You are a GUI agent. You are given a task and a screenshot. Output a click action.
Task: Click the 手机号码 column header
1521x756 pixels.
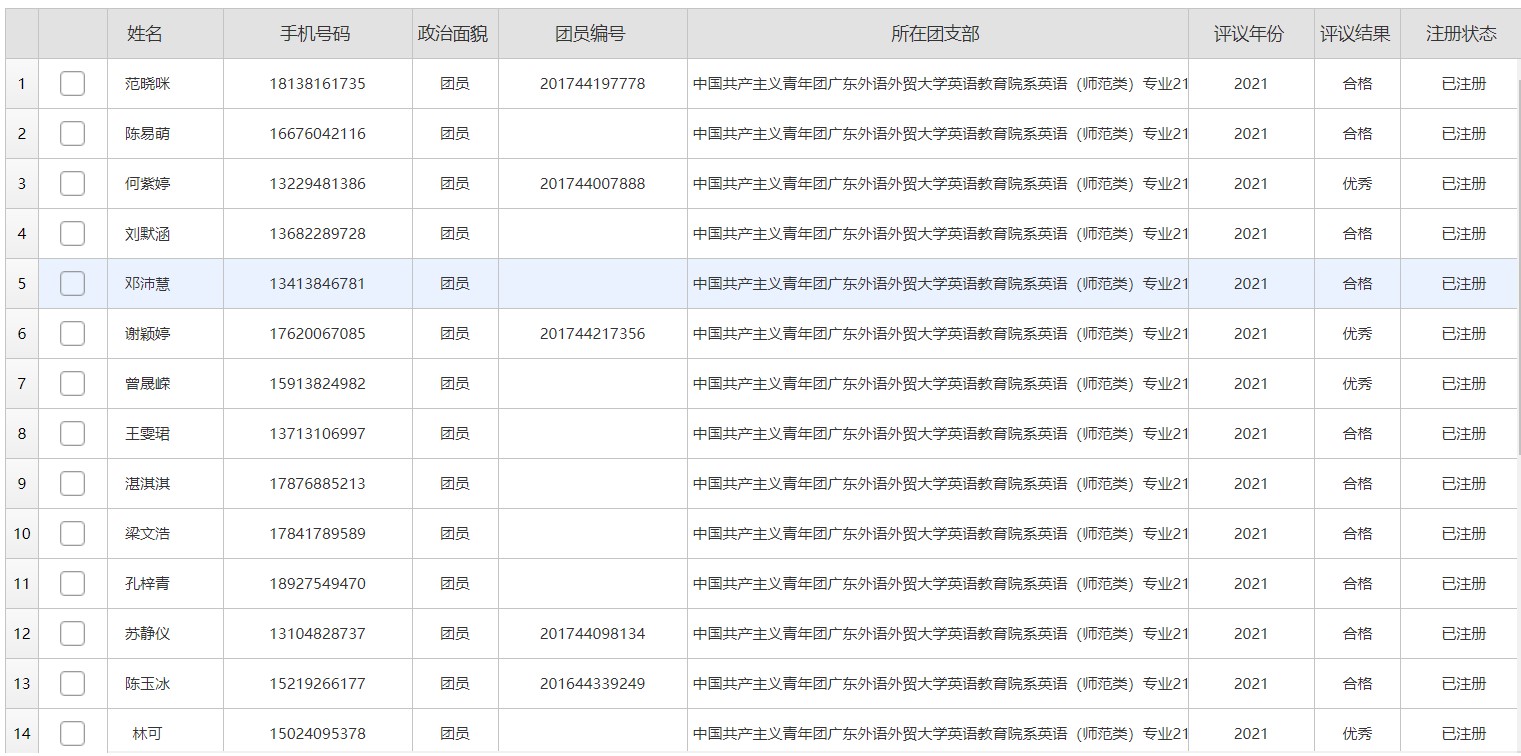pyautogui.click(x=316, y=34)
